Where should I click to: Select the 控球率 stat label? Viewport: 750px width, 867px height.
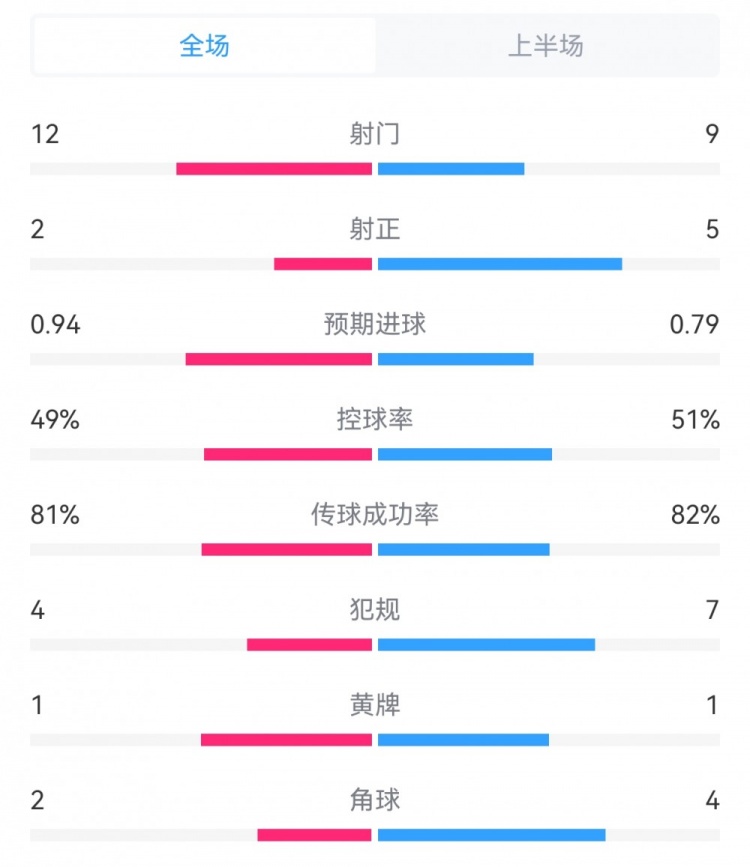tap(374, 419)
